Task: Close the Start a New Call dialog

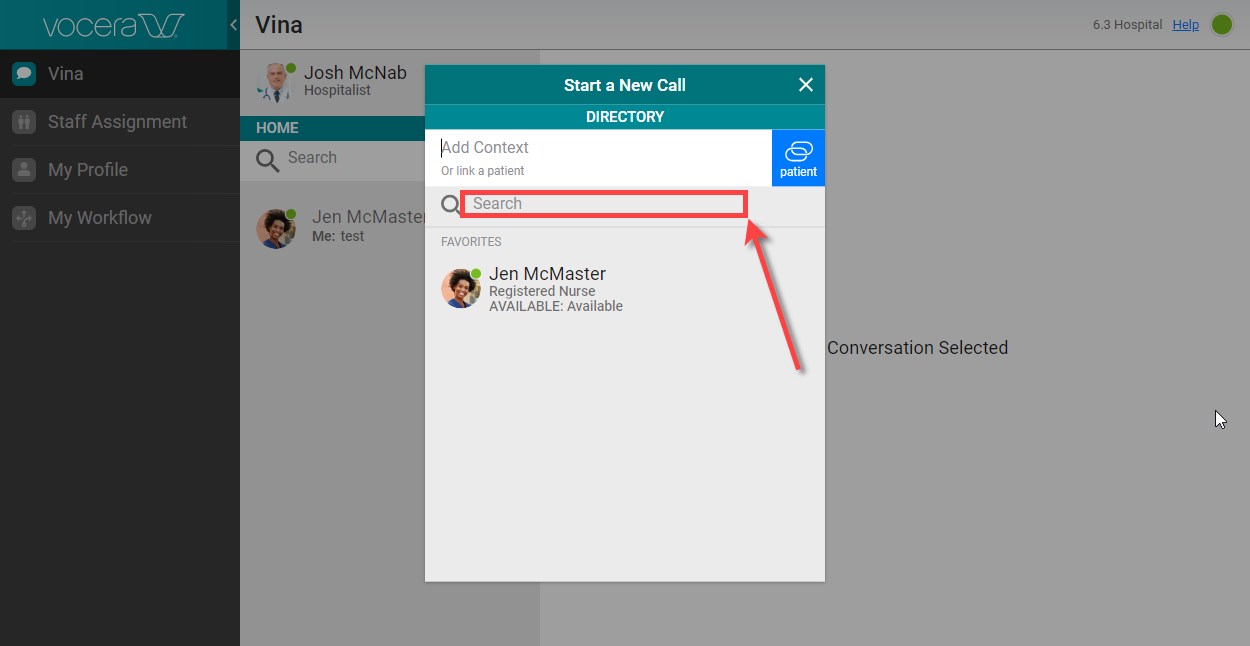Action: [x=806, y=85]
